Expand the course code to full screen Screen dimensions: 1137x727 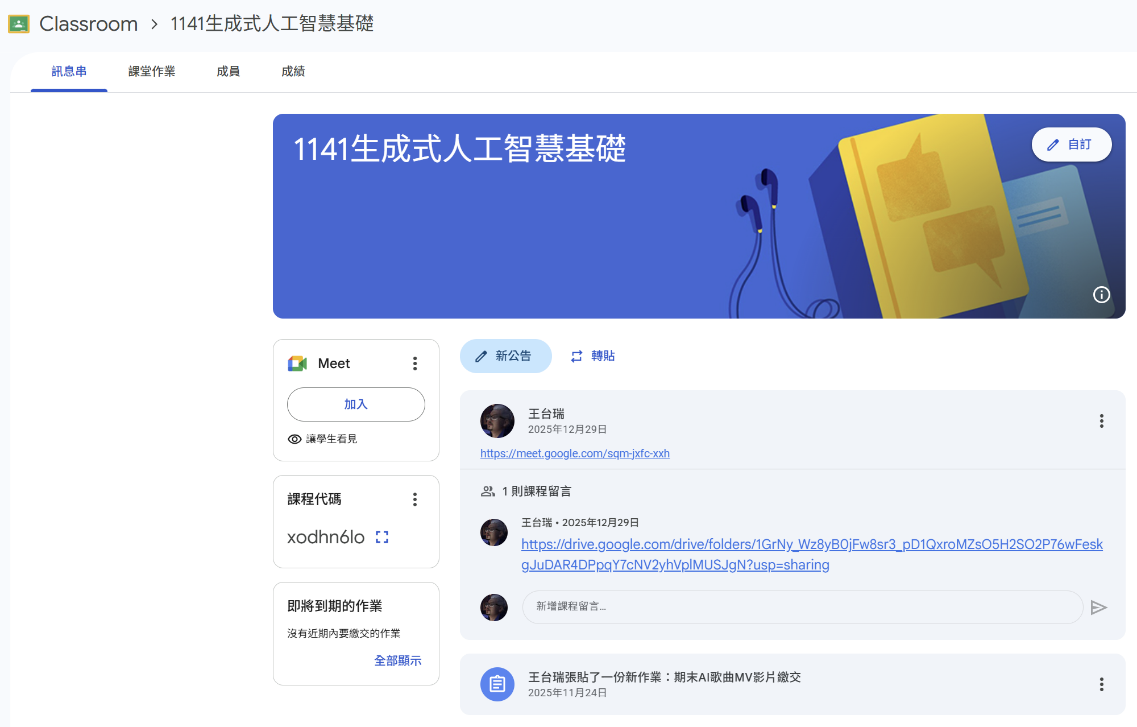[381, 537]
